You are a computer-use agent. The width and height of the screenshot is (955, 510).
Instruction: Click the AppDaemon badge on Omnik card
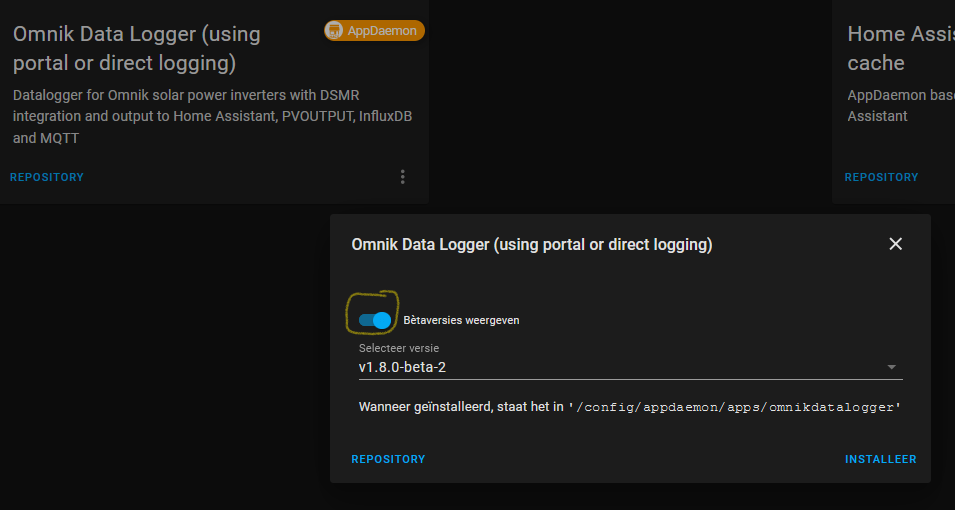(x=374, y=30)
